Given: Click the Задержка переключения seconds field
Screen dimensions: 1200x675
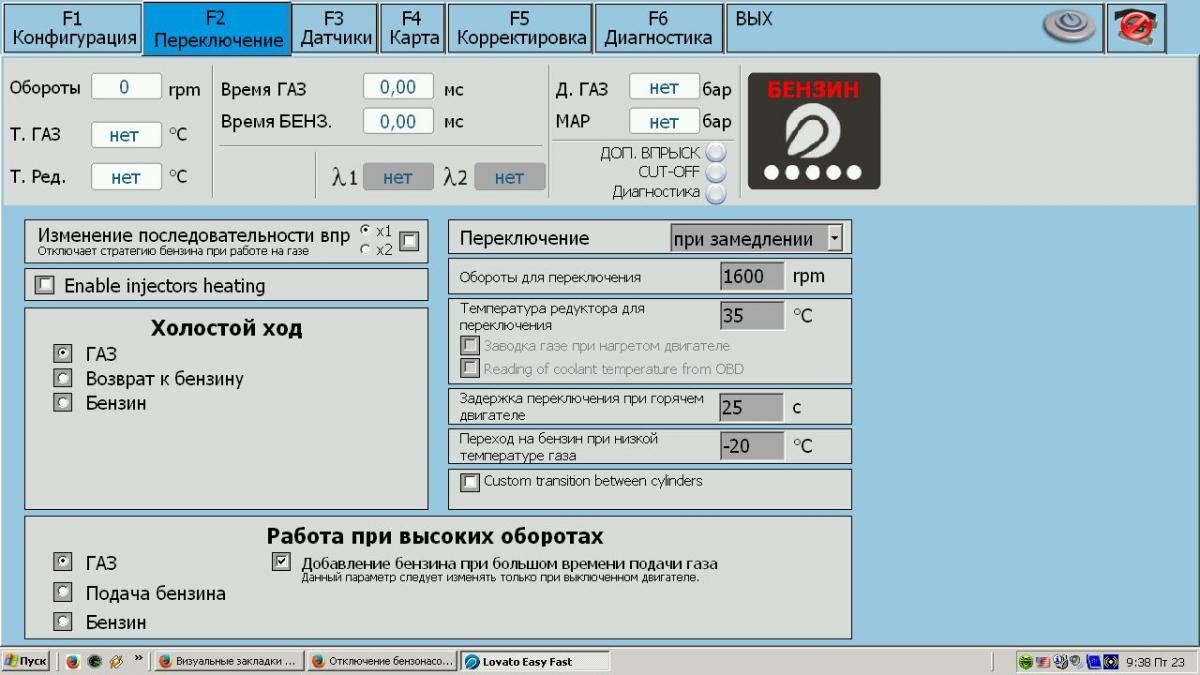Looking at the screenshot, I should 751,407.
